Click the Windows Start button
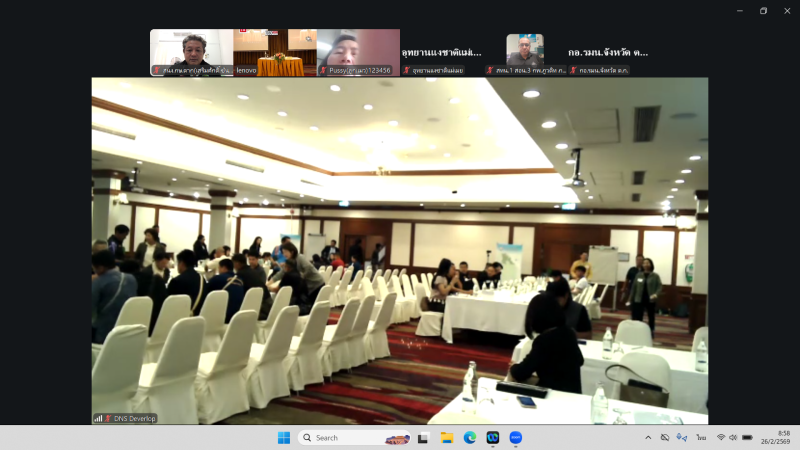Image resolution: width=800 pixels, height=450 pixels. tap(284, 438)
